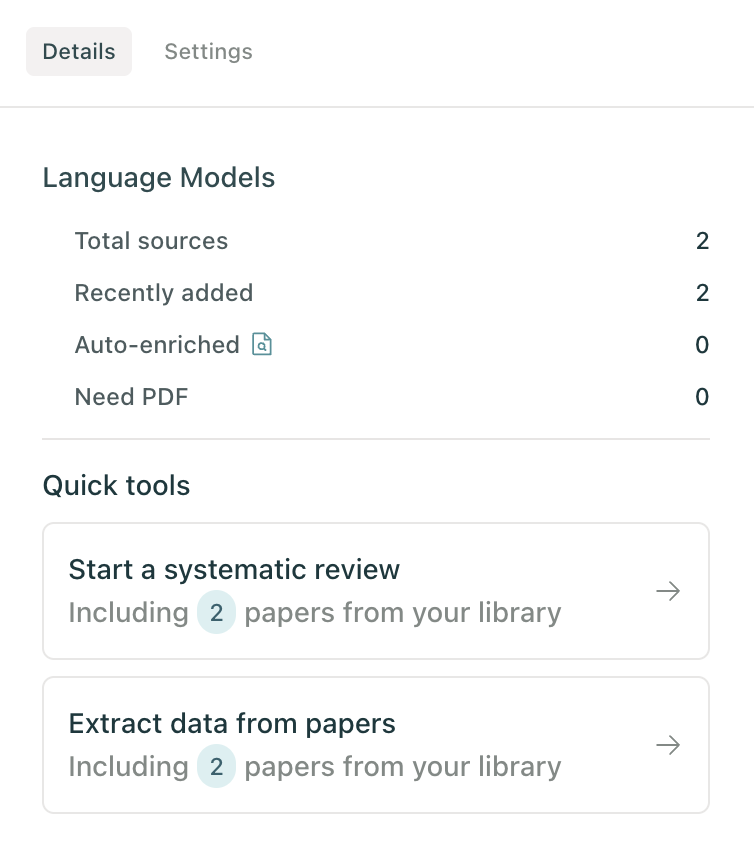Select the Recently added row

392,293
